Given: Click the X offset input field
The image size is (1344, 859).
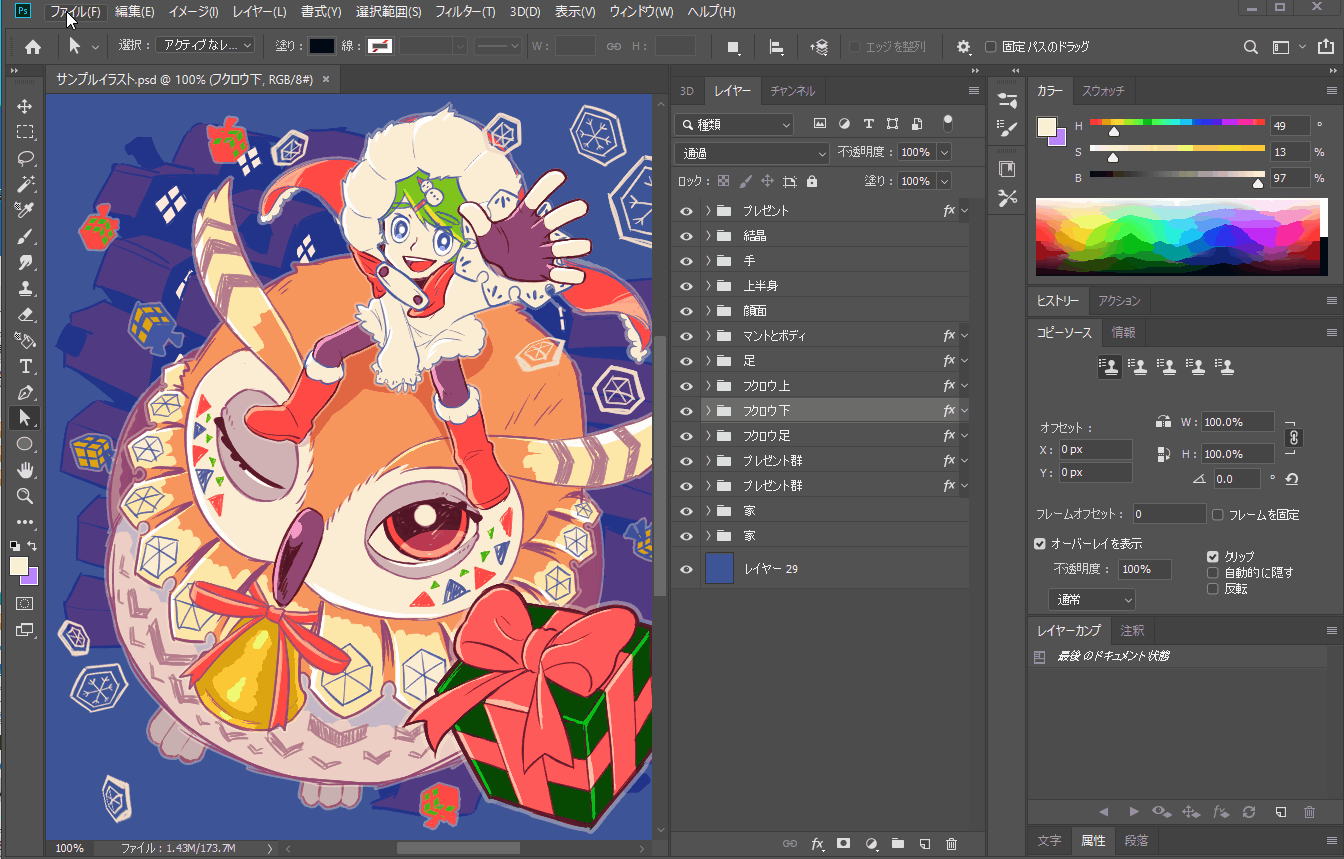Looking at the screenshot, I should [x=1095, y=450].
